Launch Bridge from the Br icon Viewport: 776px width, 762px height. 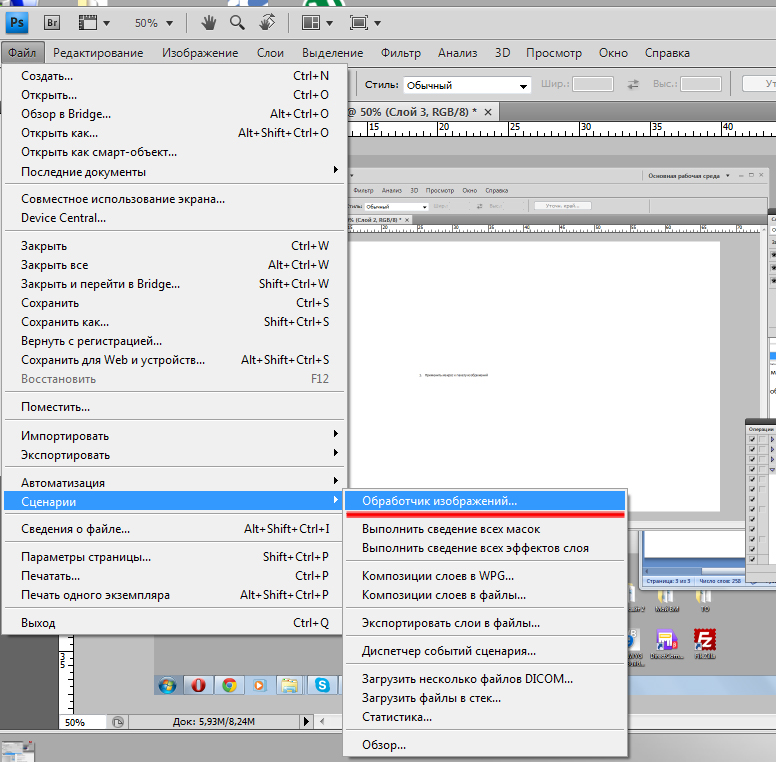49,22
